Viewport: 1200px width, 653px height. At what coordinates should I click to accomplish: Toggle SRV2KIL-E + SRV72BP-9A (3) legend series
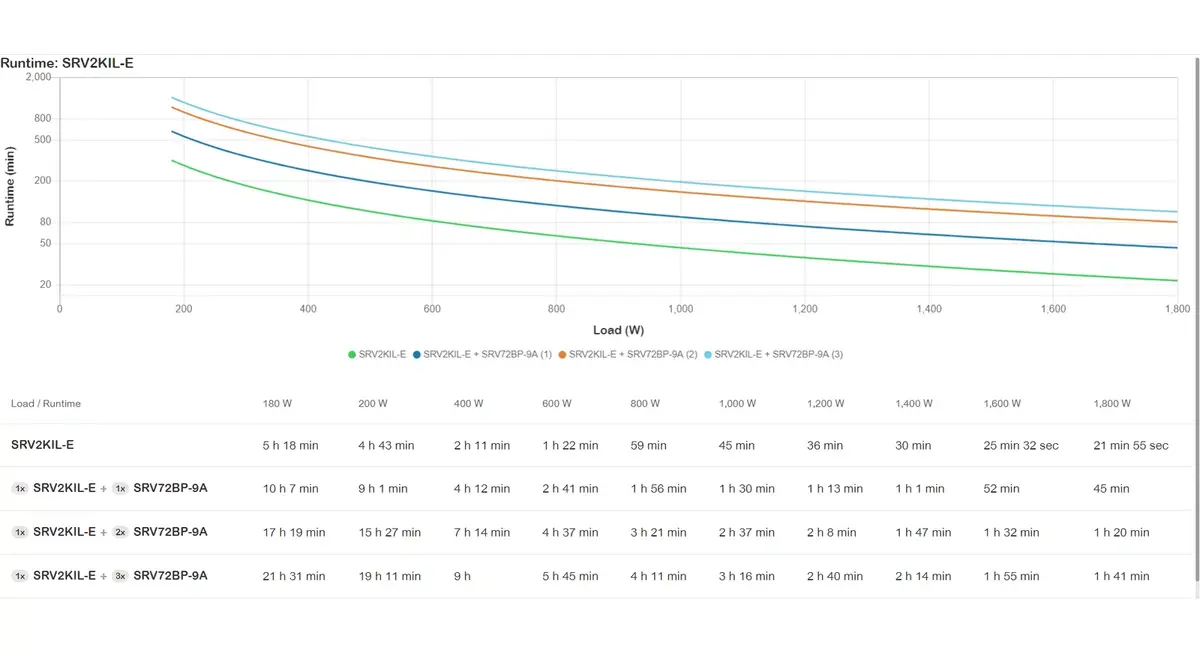pyautogui.click(x=774, y=354)
